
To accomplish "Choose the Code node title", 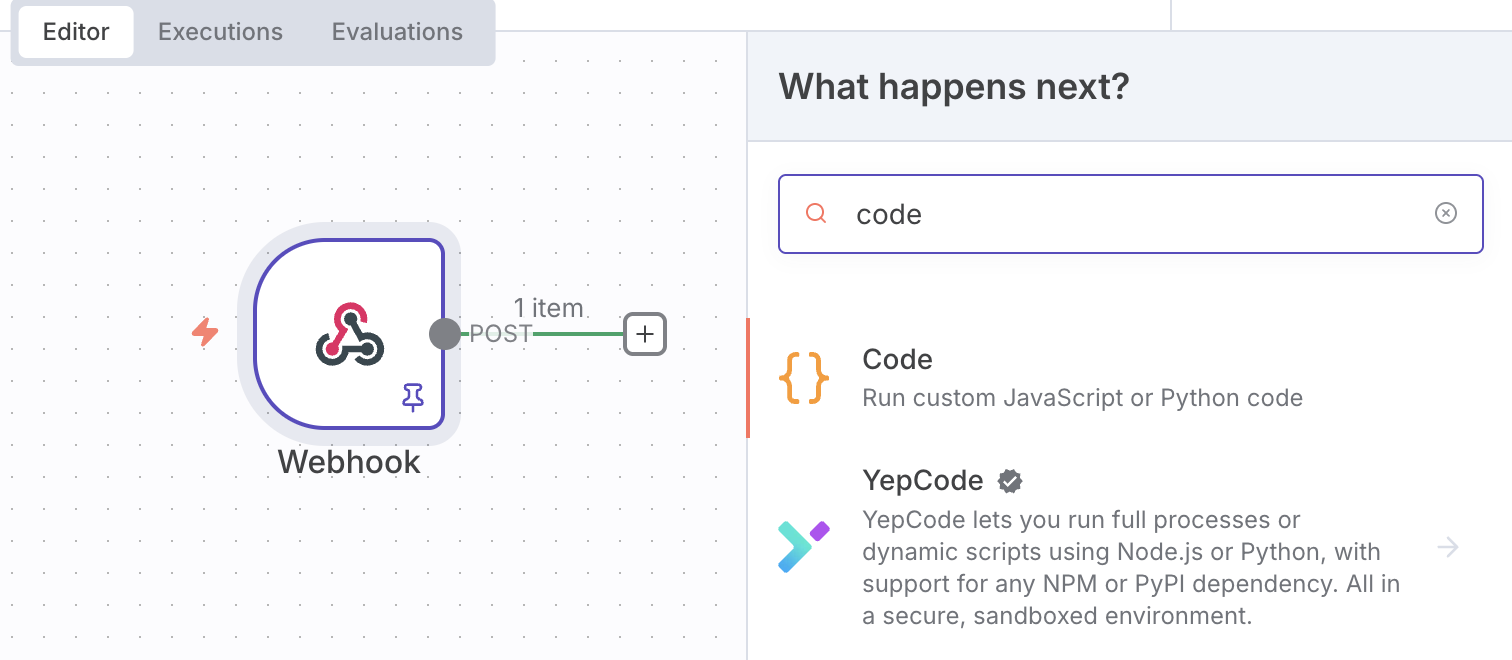I will pyautogui.click(x=897, y=360).
